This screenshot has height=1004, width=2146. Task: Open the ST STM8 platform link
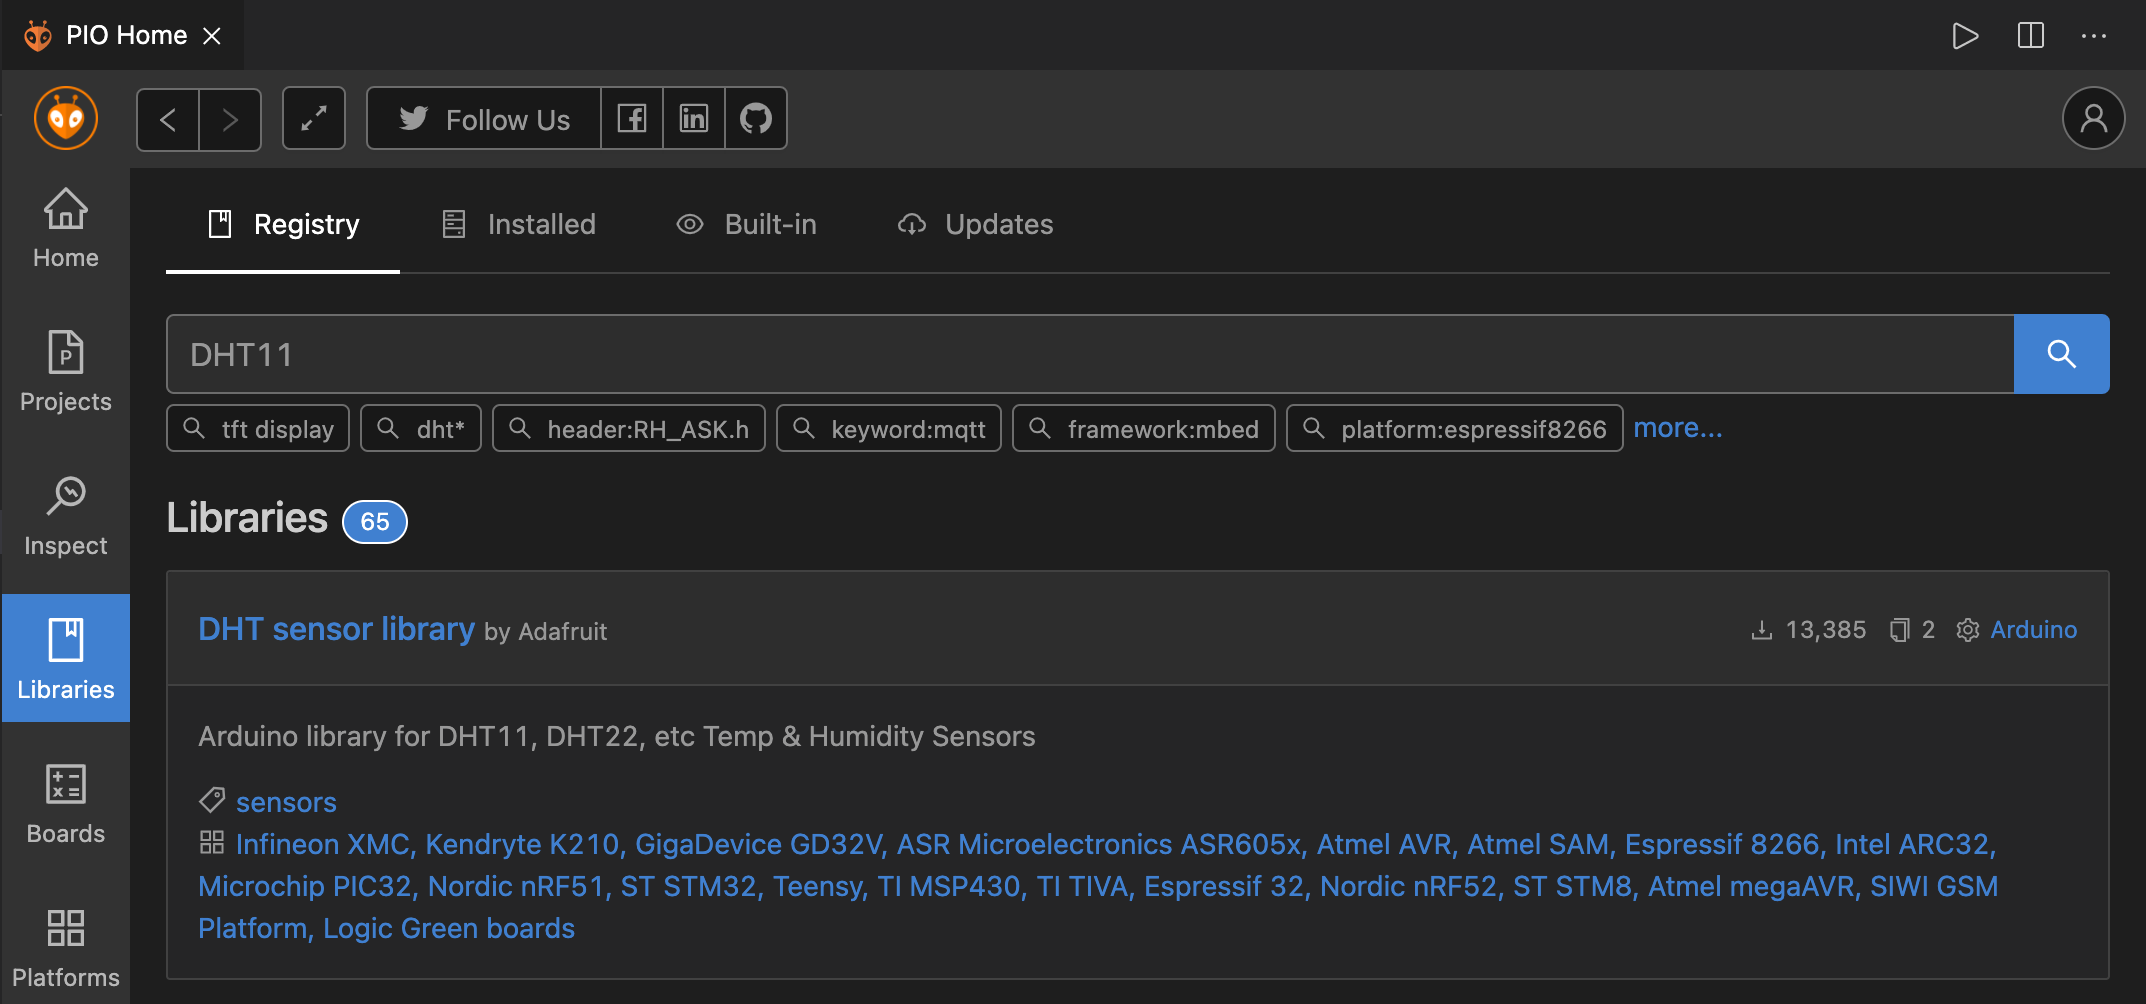coord(1571,886)
